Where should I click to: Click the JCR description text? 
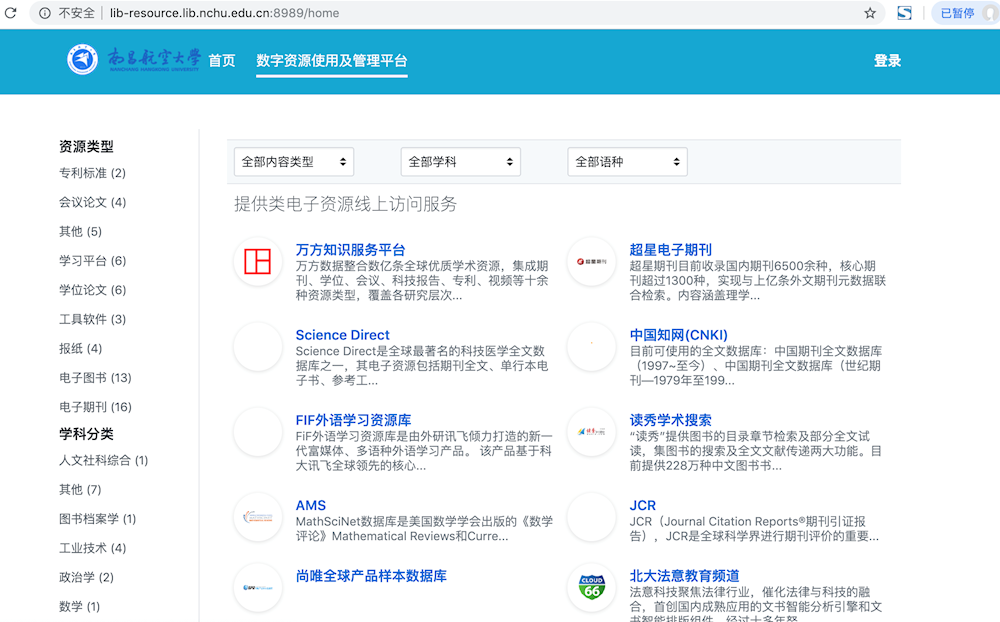coord(754,529)
